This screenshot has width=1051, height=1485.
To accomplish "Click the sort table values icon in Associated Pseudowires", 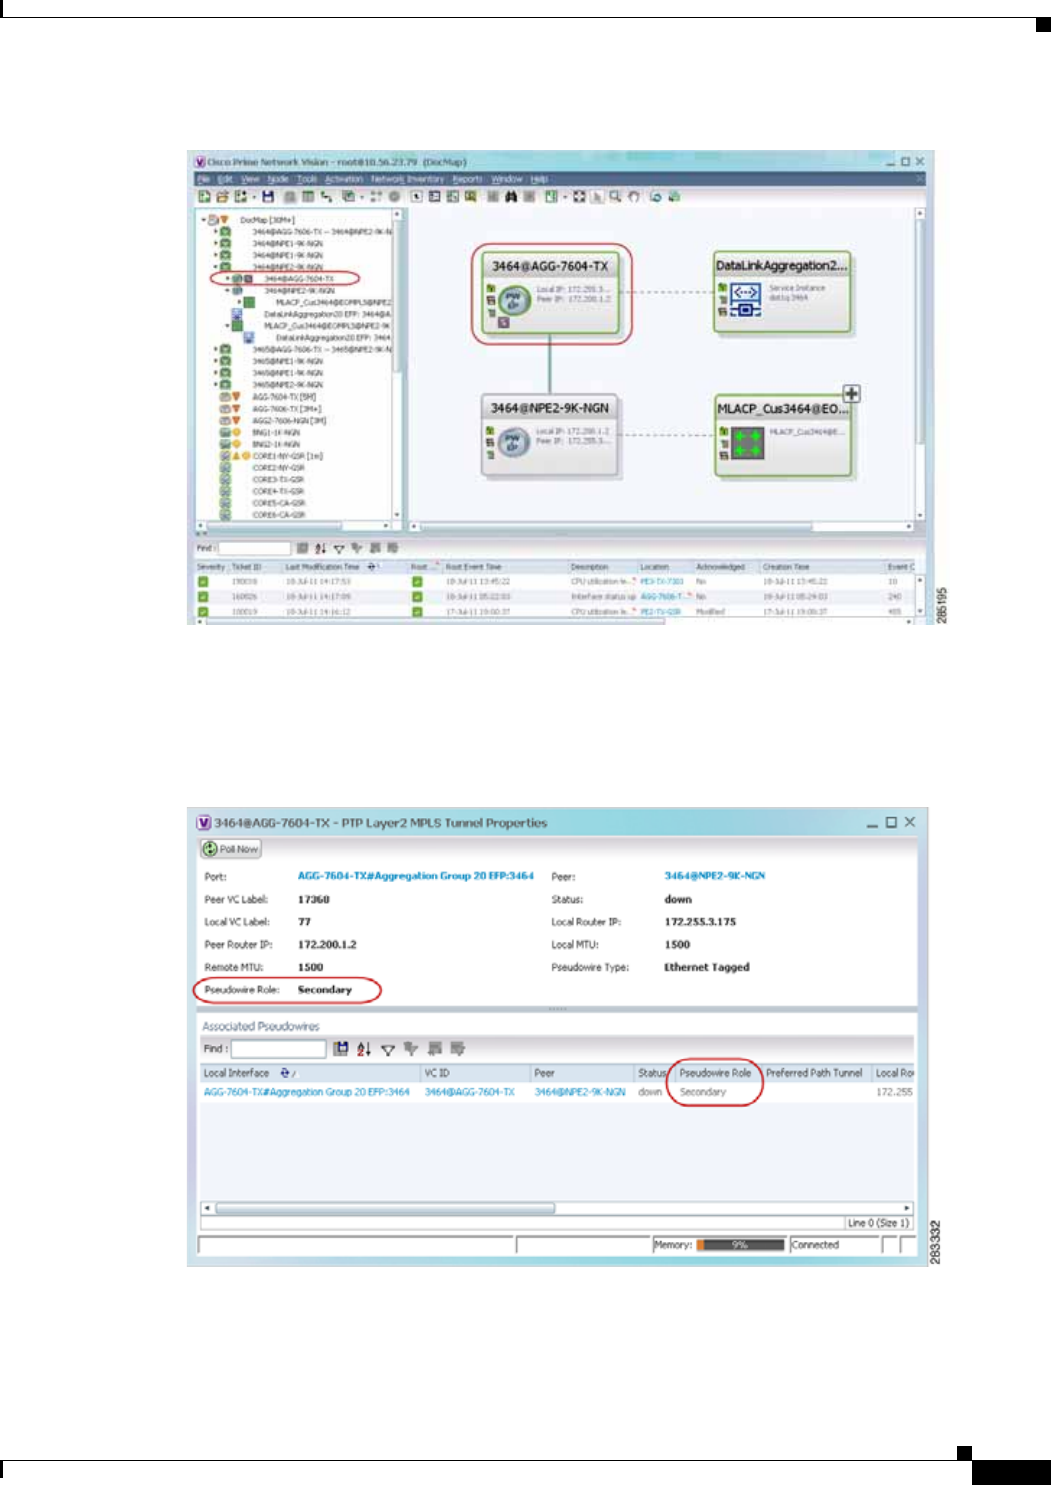I will pyautogui.click(x=364, y=1049).
